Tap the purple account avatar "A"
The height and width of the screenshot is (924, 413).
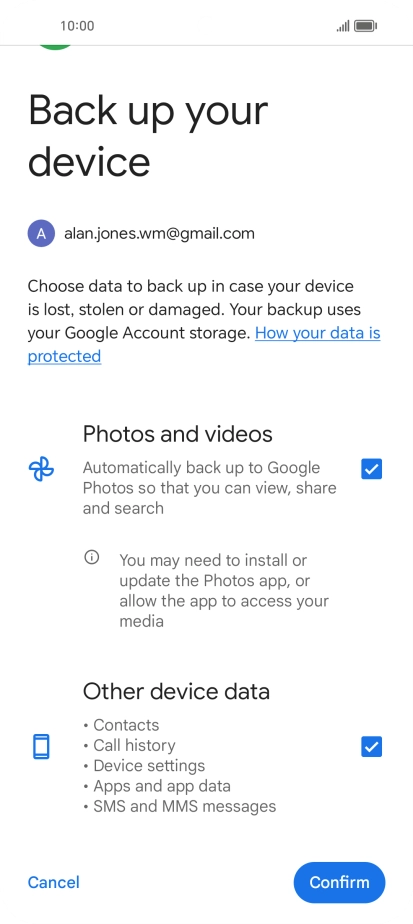click(41, 233)
